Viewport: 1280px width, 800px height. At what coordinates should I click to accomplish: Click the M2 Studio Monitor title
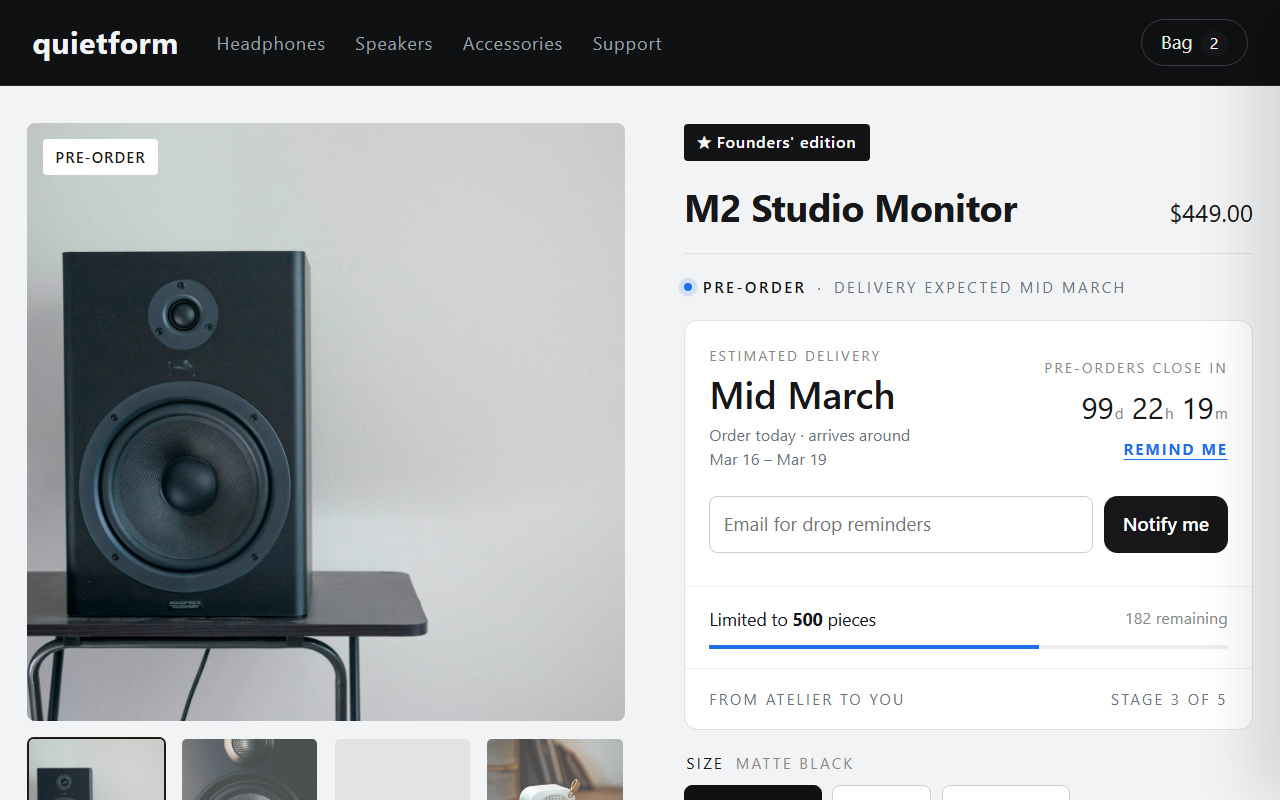[851, 209]
